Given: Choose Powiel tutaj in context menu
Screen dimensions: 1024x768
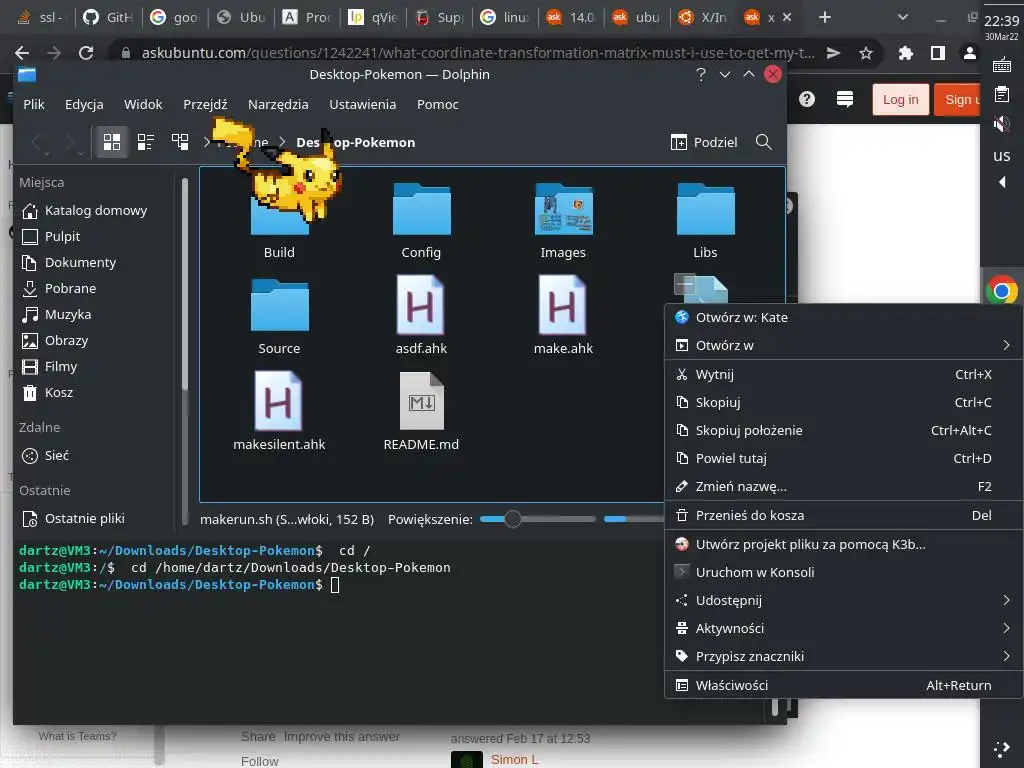Looking at the screenshot, I should click(844, 458).
